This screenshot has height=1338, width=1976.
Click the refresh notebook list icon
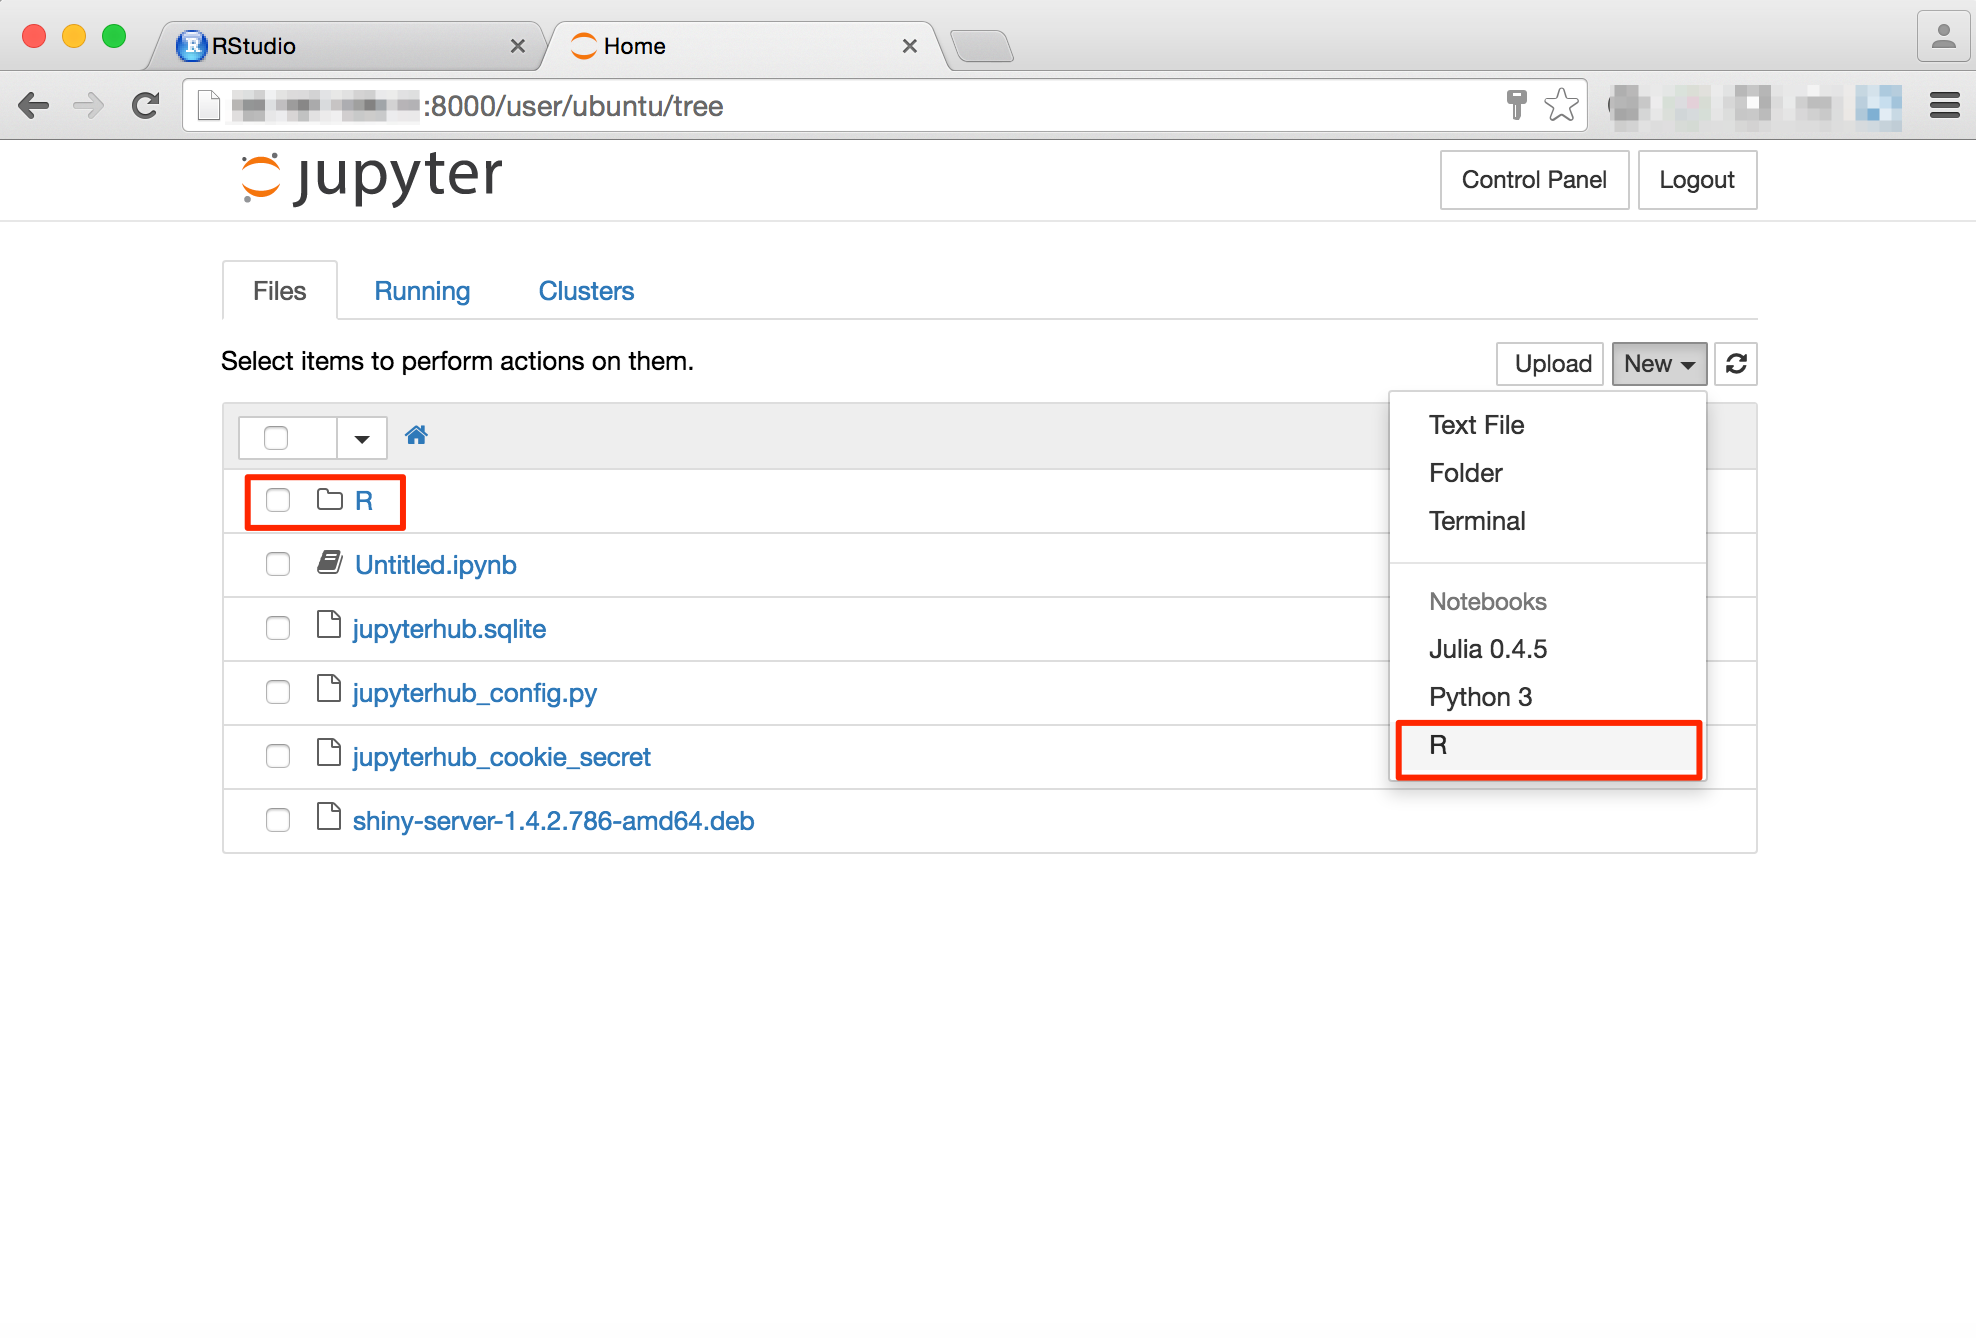click(x=1735, y=363)
